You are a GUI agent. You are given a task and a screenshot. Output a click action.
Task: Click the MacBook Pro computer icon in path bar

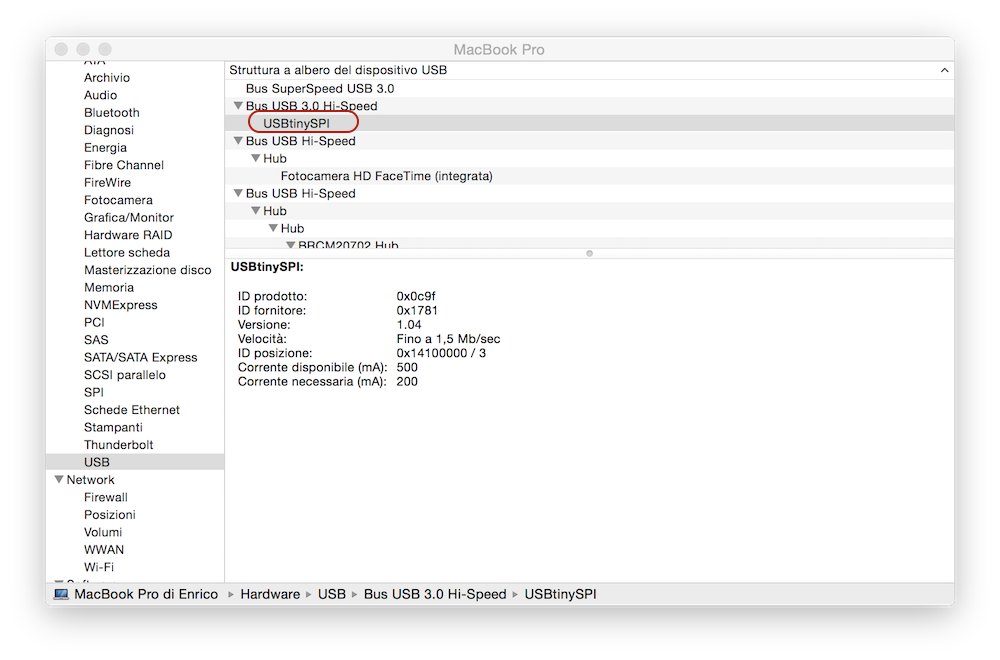61,594
